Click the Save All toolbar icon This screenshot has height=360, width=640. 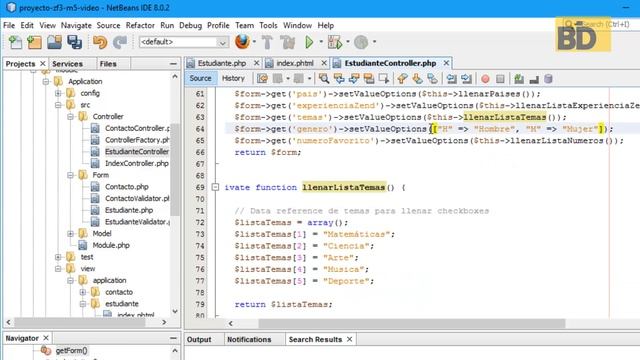pyautogui.click(x=75, y=42)
